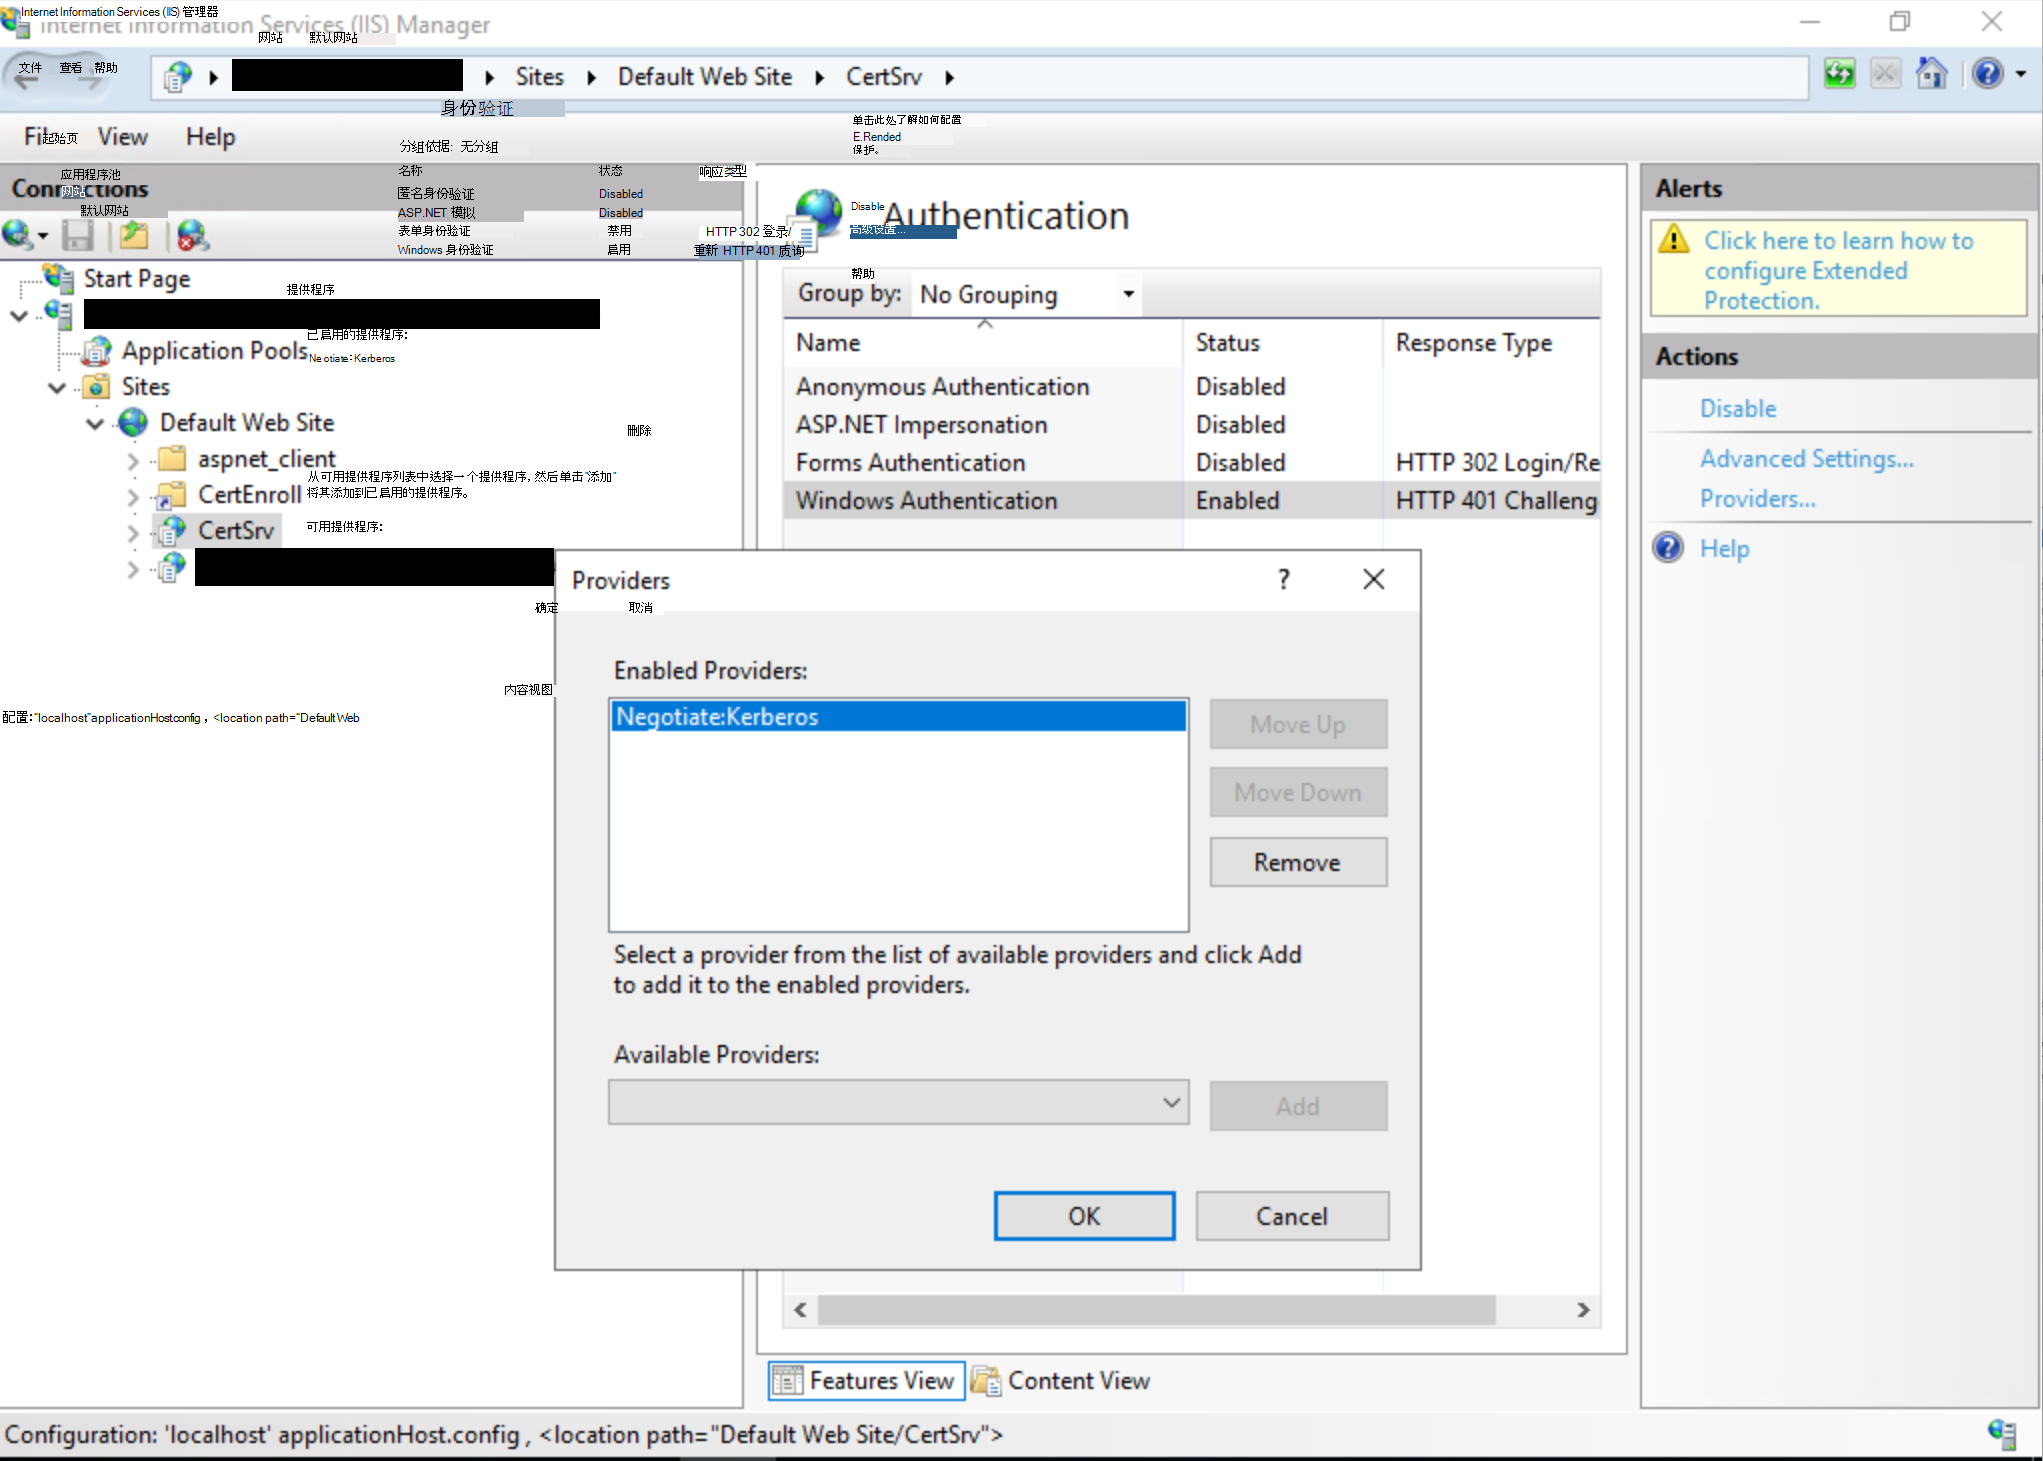Click the horizontal scrollbar left arrow
2043x1461 pixels.
800,1310
